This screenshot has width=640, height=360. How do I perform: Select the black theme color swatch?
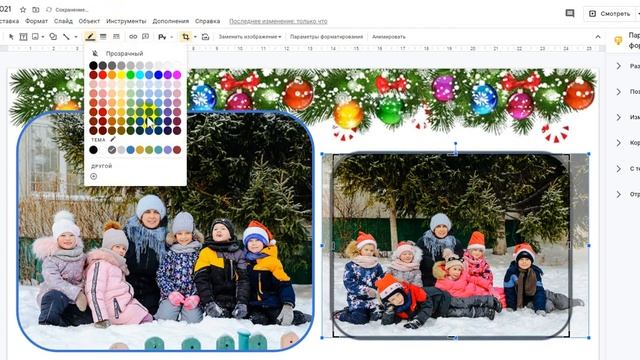(93, 150)
